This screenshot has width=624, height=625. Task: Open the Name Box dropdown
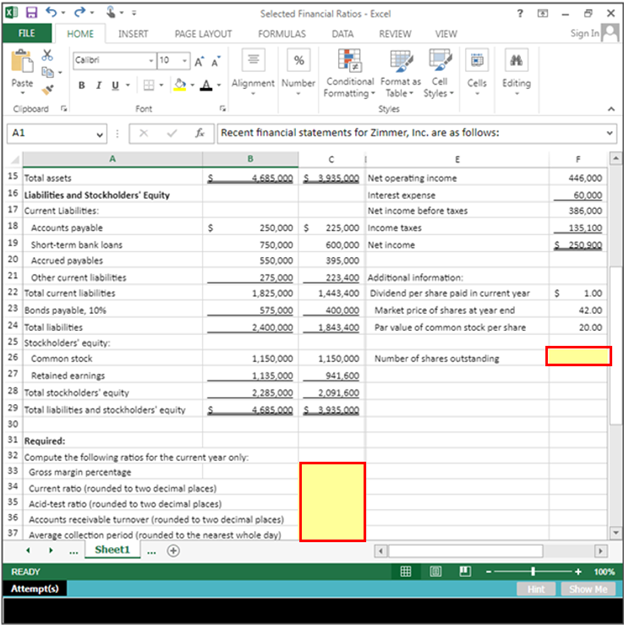tap(99, 134)
